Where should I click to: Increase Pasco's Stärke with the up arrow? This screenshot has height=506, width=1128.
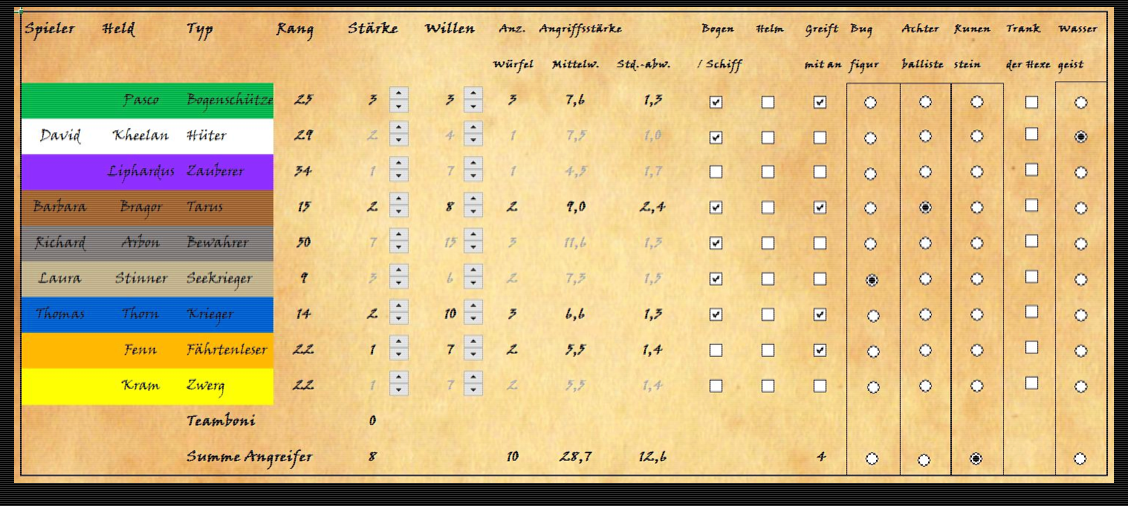tap(398, 94)
